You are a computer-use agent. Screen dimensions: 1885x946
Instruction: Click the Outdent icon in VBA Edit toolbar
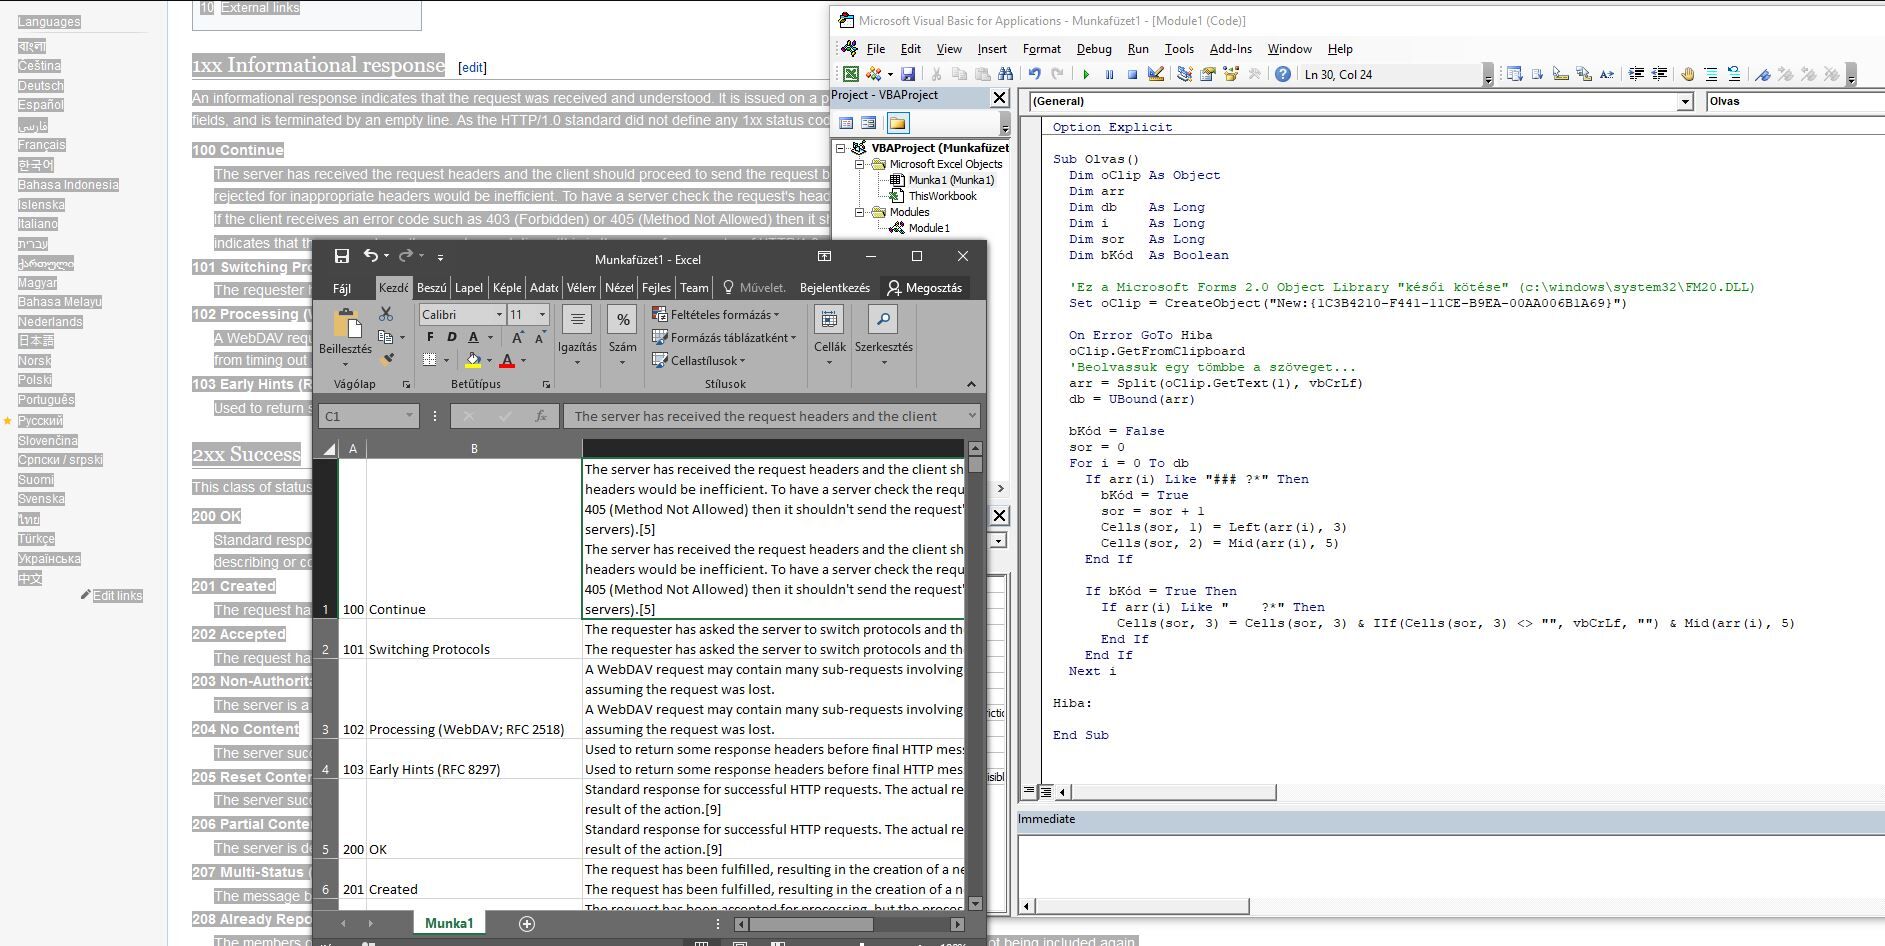1660,74
